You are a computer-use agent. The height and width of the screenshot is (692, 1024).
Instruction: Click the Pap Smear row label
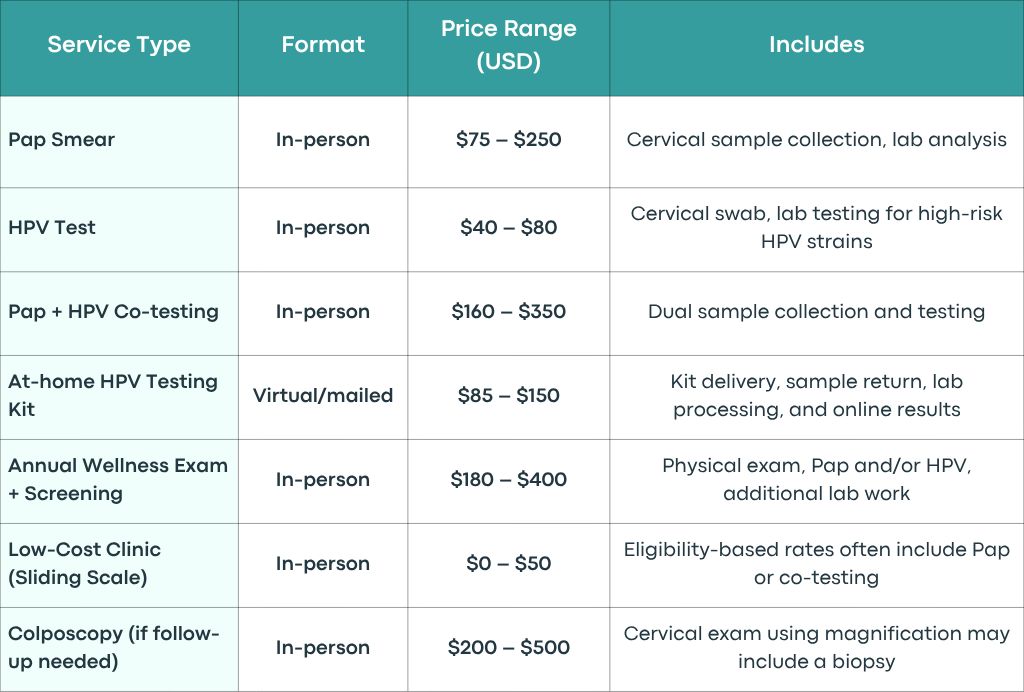point(61,139)
